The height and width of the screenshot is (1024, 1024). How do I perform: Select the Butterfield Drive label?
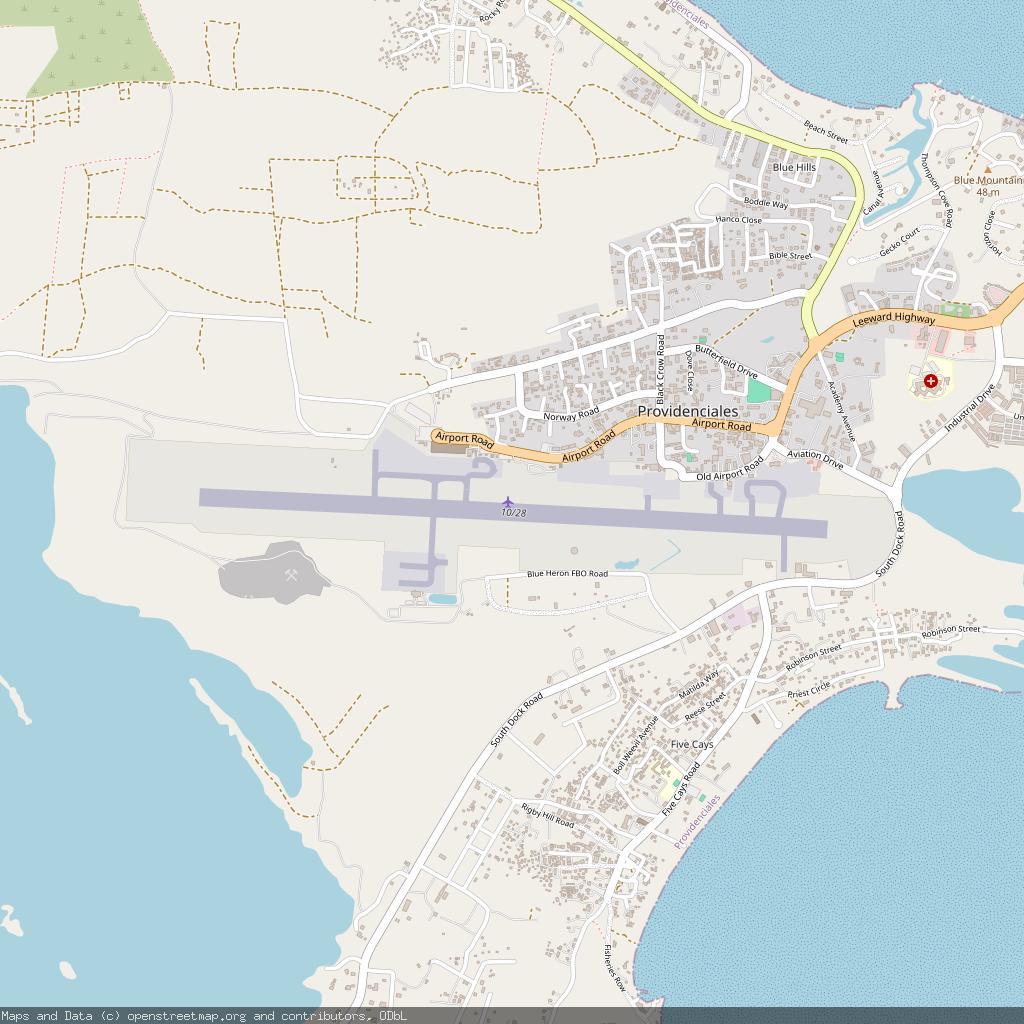pyautogui.click(x=726, y=361)
